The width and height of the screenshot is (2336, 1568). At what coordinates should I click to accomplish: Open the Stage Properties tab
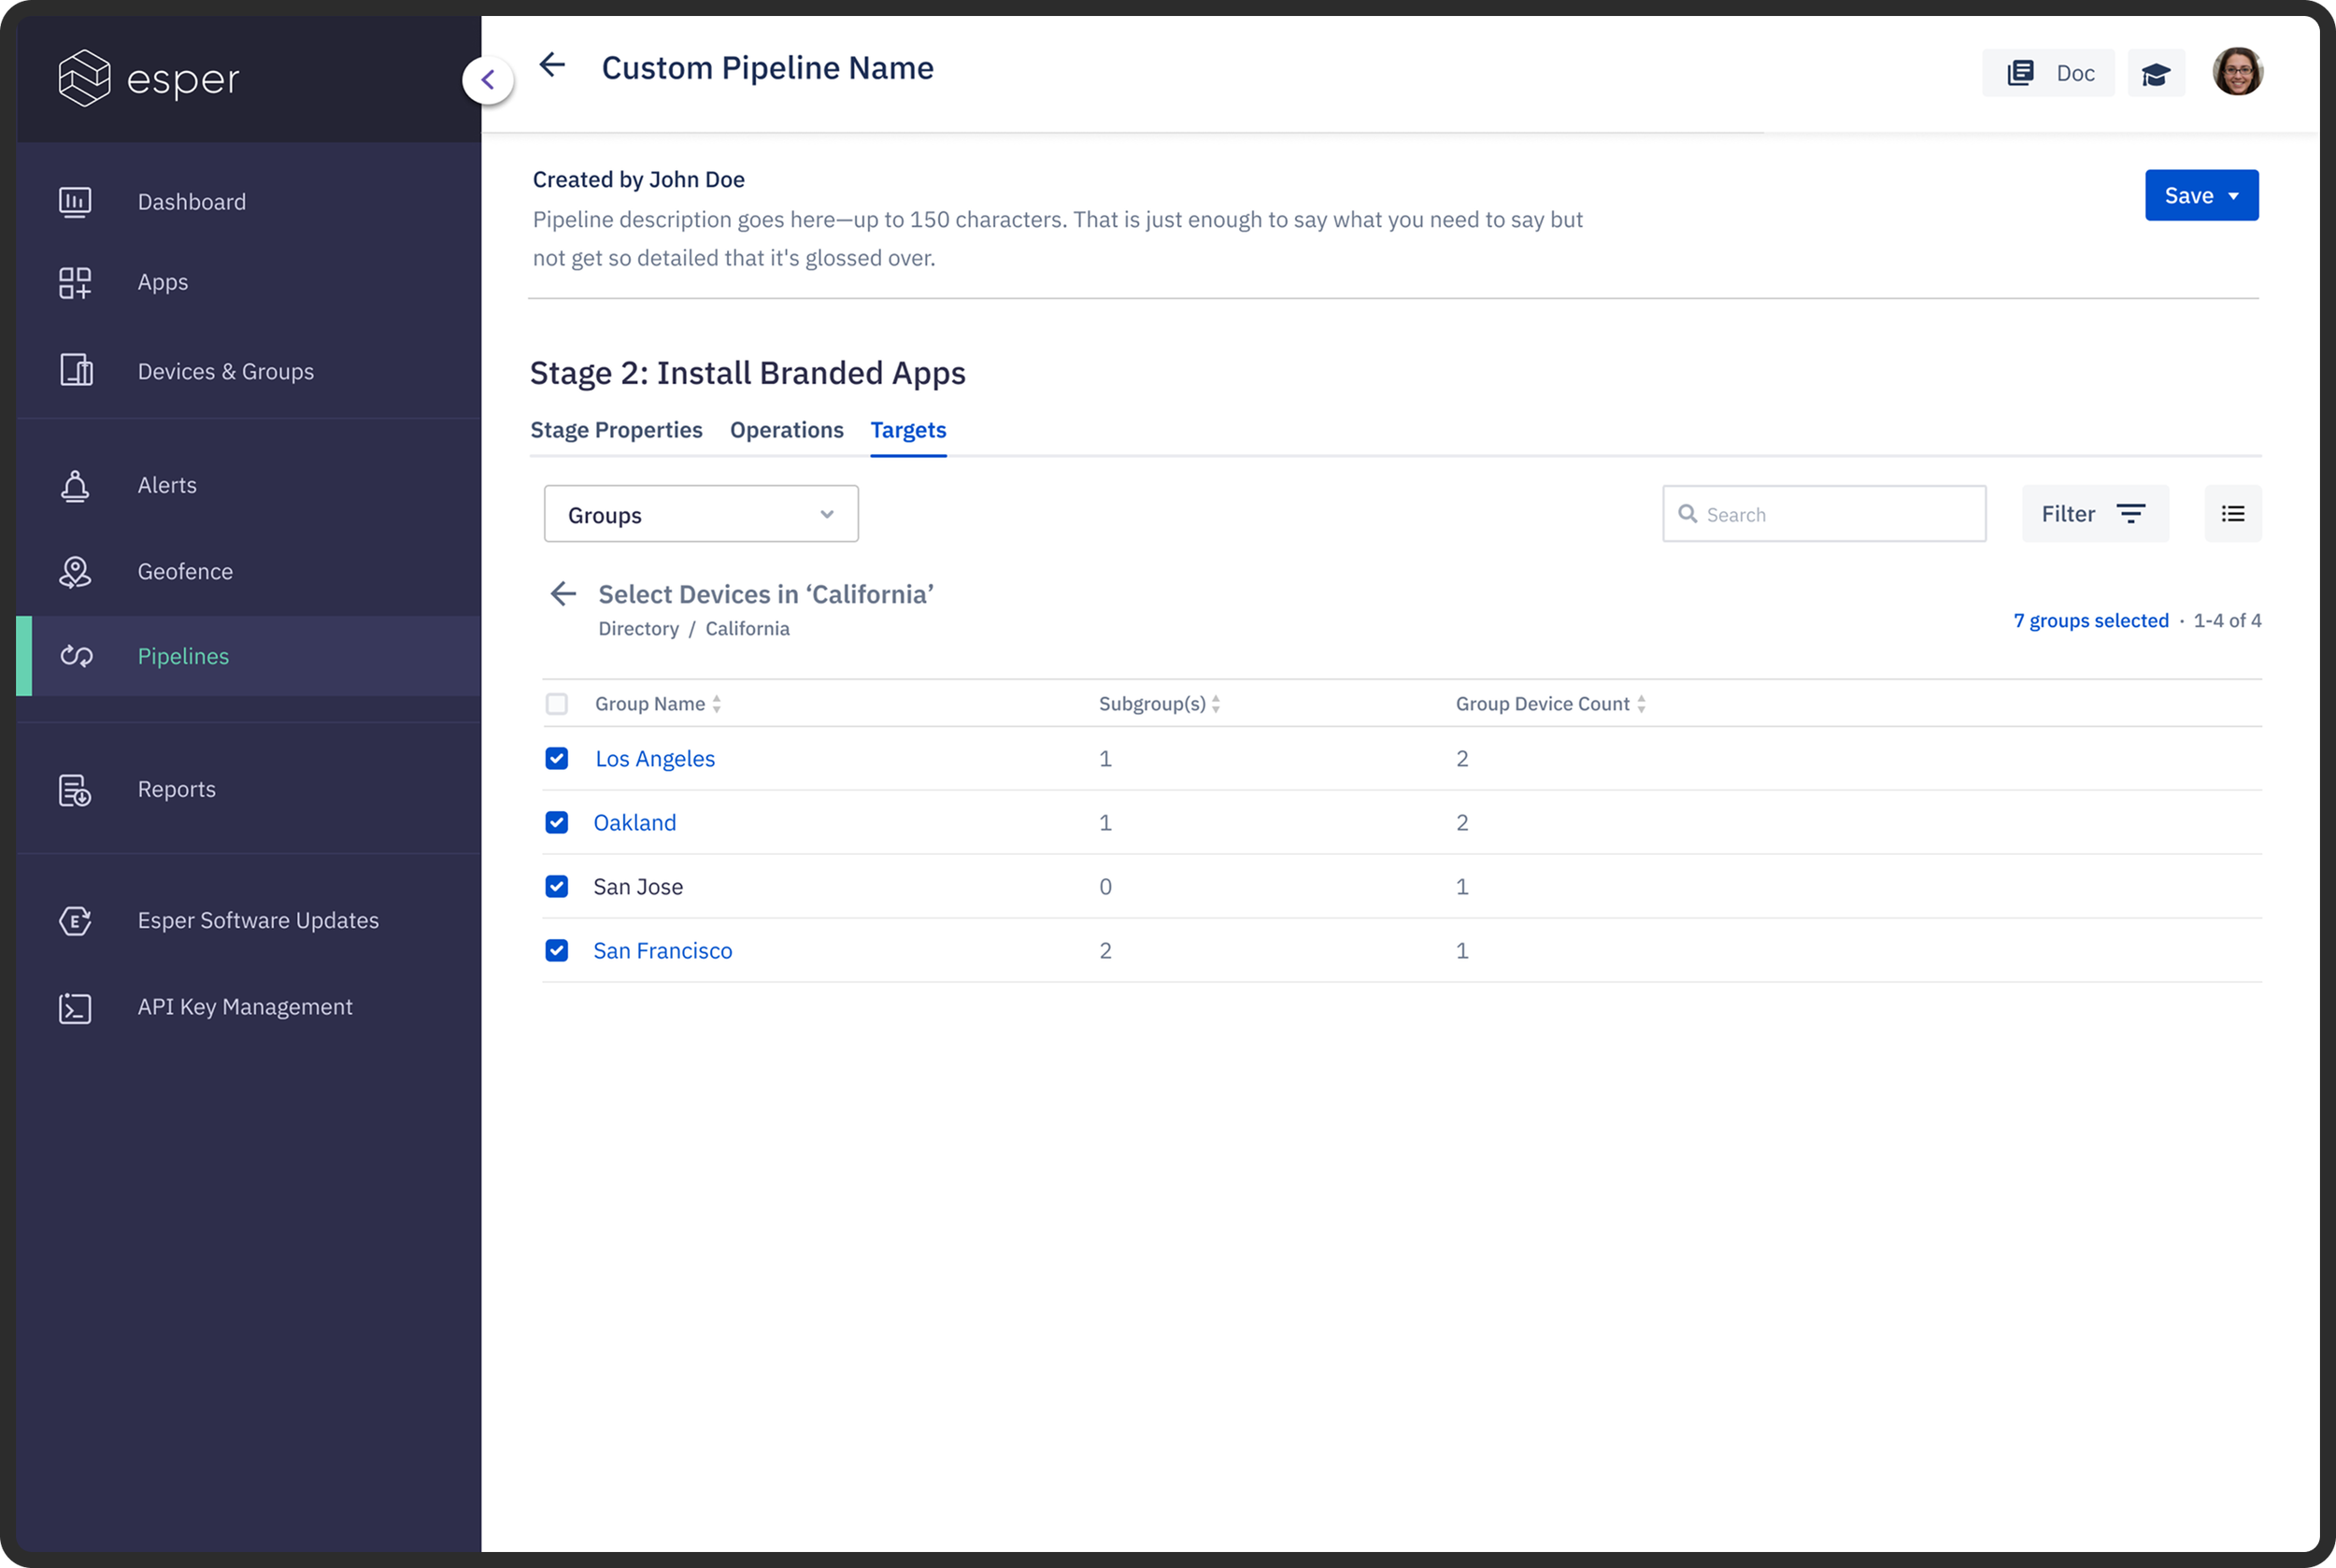tap(616, 430)
